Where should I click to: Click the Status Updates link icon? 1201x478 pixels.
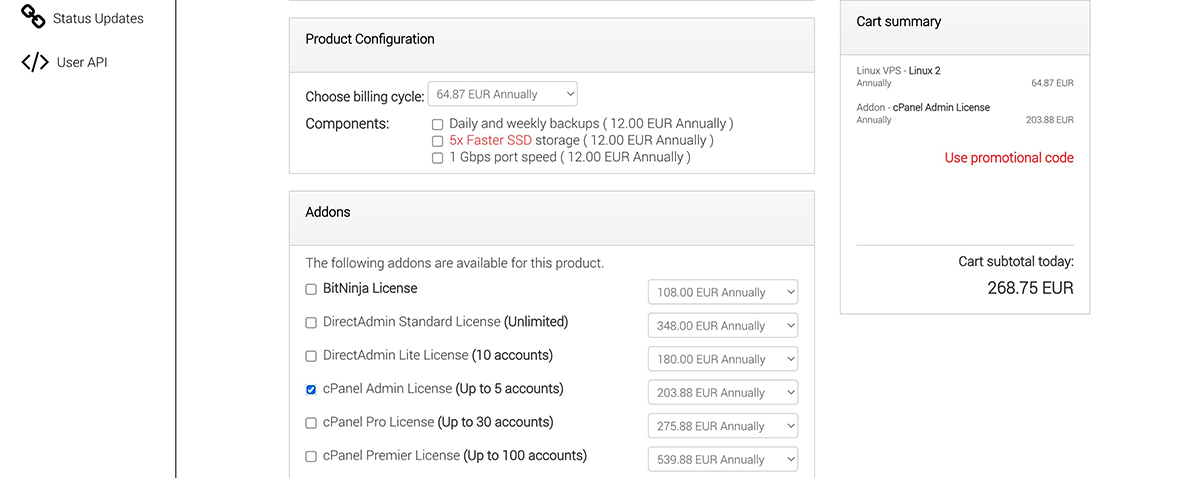[34, 17]
